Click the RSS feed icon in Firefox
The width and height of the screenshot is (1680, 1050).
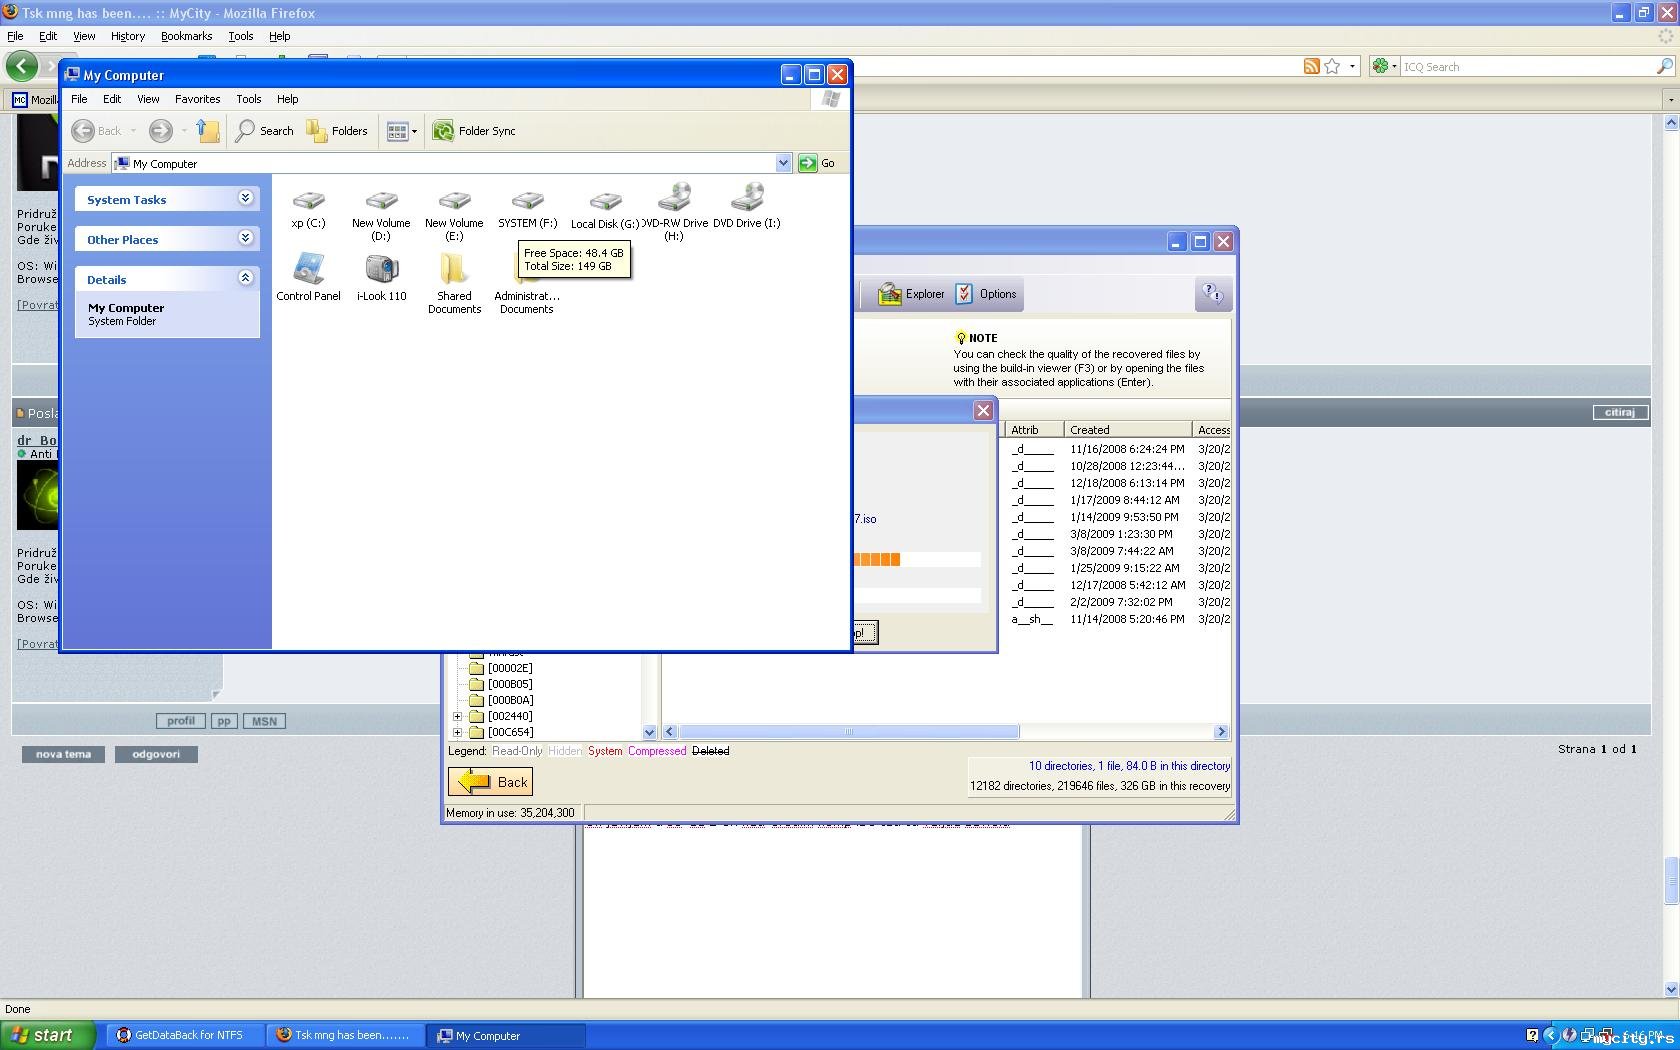point(1311,66)
